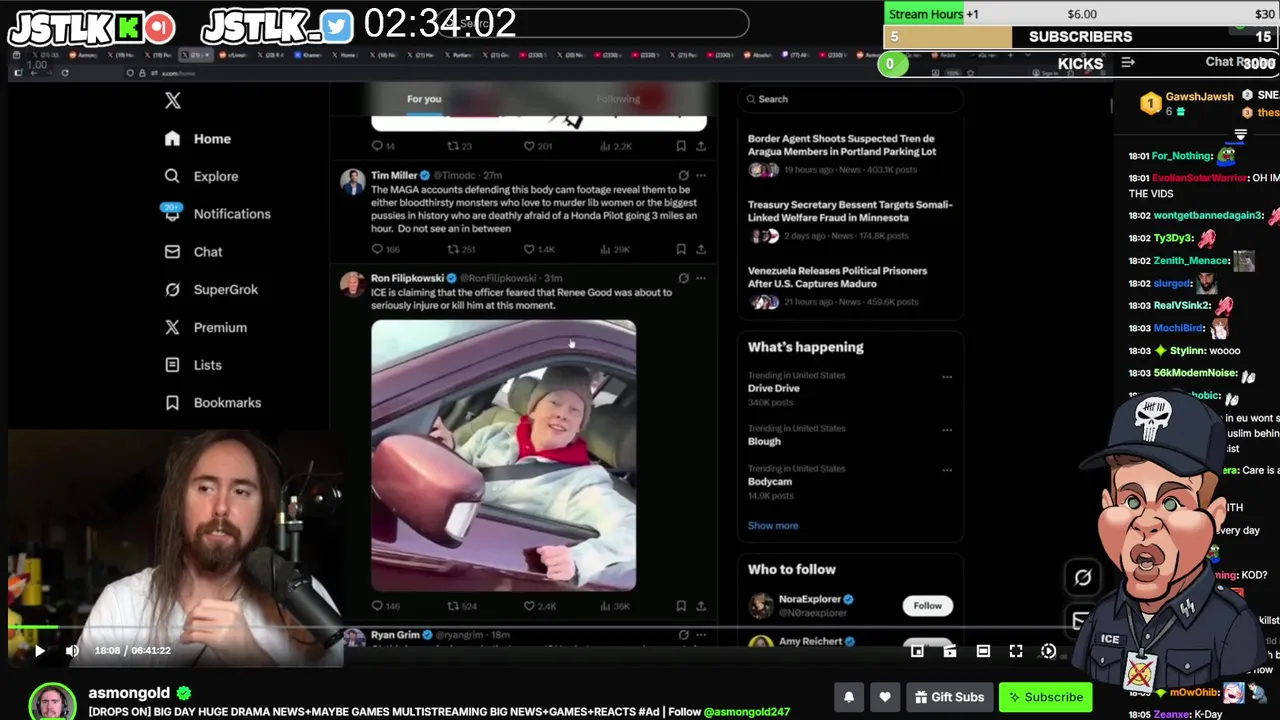Click chat user For_Nothing's name
Image resolution: width=1280 pixels, height=720 pixels.
[1182, 156]
